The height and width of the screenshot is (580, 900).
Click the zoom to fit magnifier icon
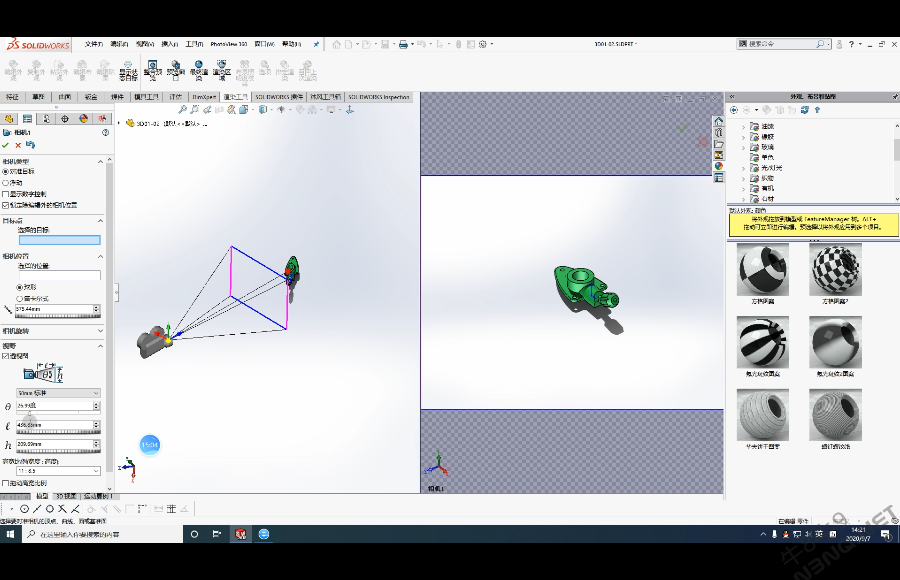click(182, 109)
